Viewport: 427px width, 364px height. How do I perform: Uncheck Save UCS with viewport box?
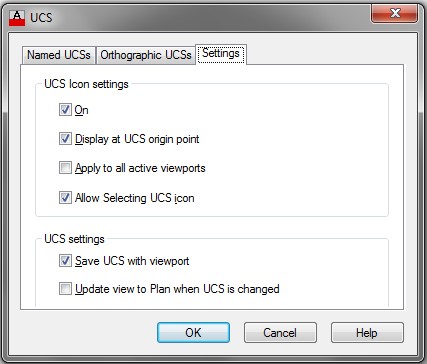65,261
